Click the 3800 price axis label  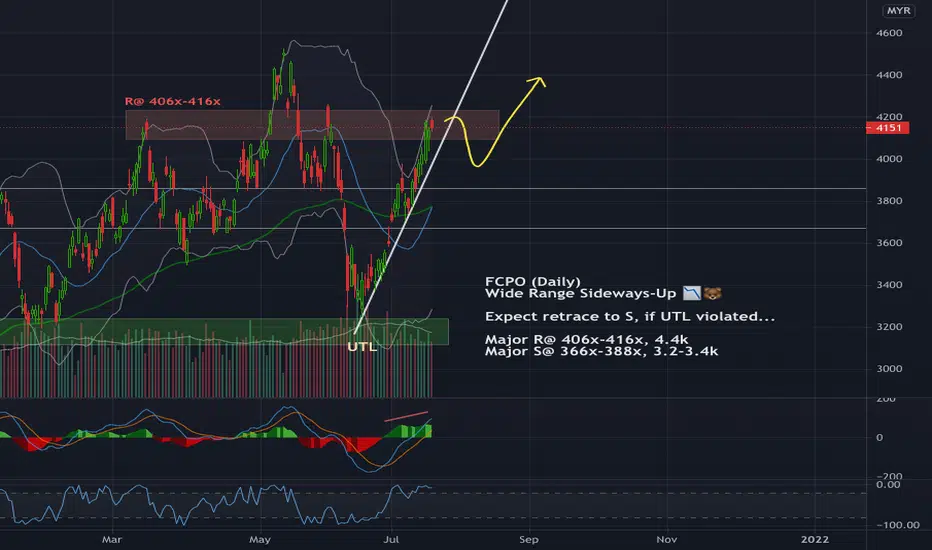[x=889, y=201]
